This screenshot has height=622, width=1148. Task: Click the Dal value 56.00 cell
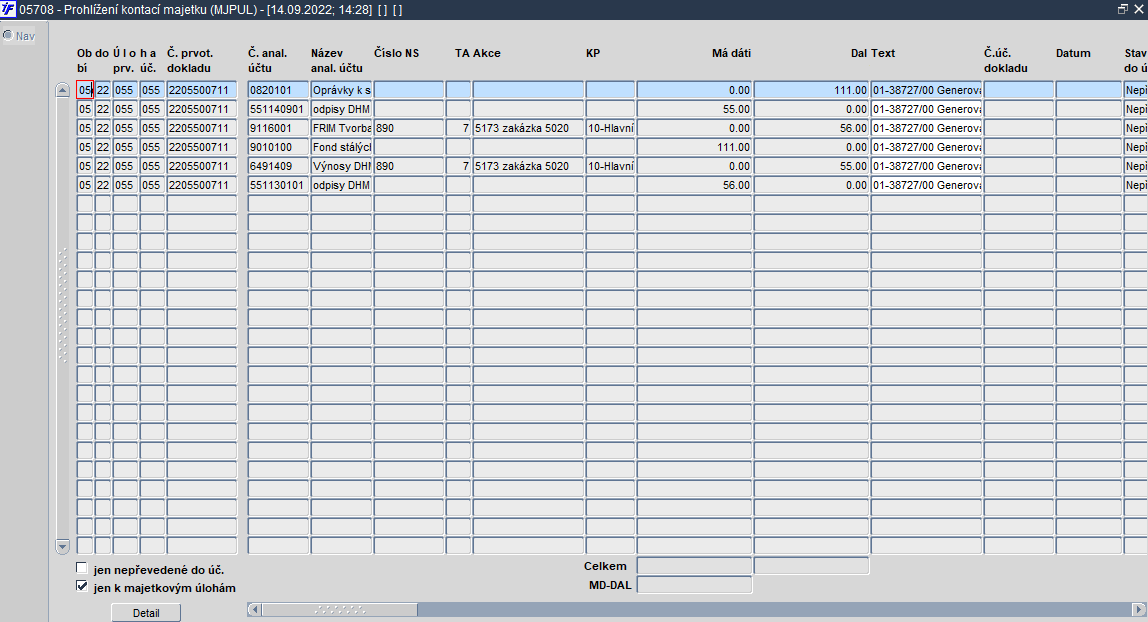(x=811, y=128)
